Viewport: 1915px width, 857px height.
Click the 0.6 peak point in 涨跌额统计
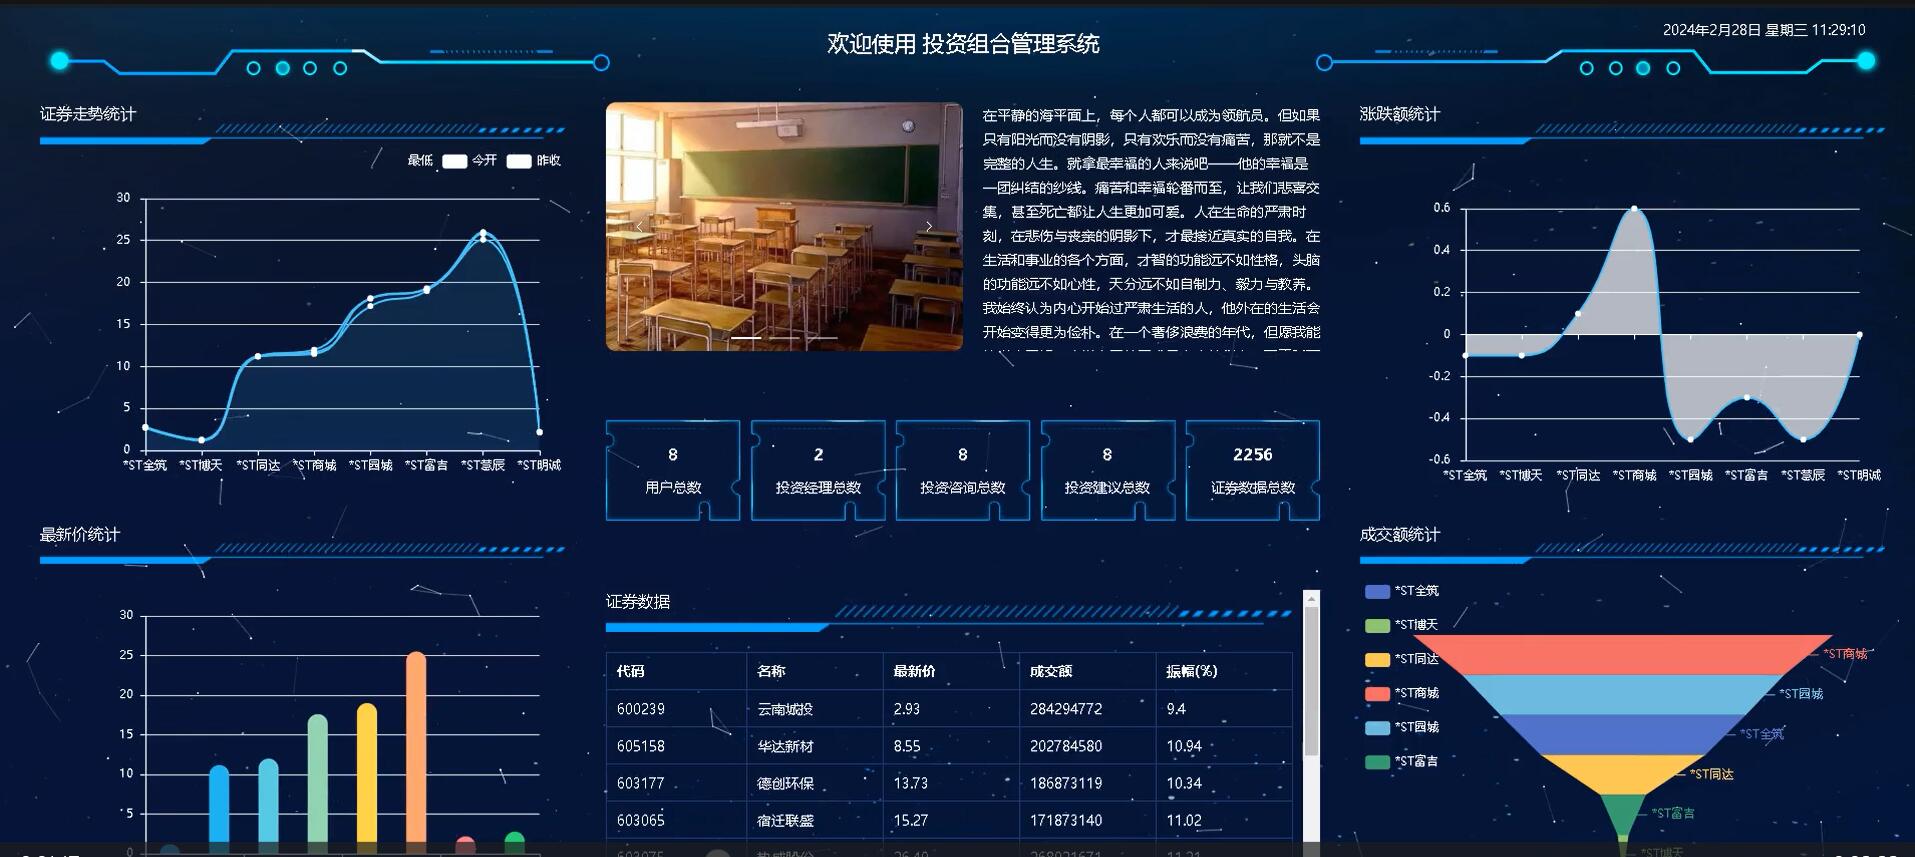[x=1634, y=208]
